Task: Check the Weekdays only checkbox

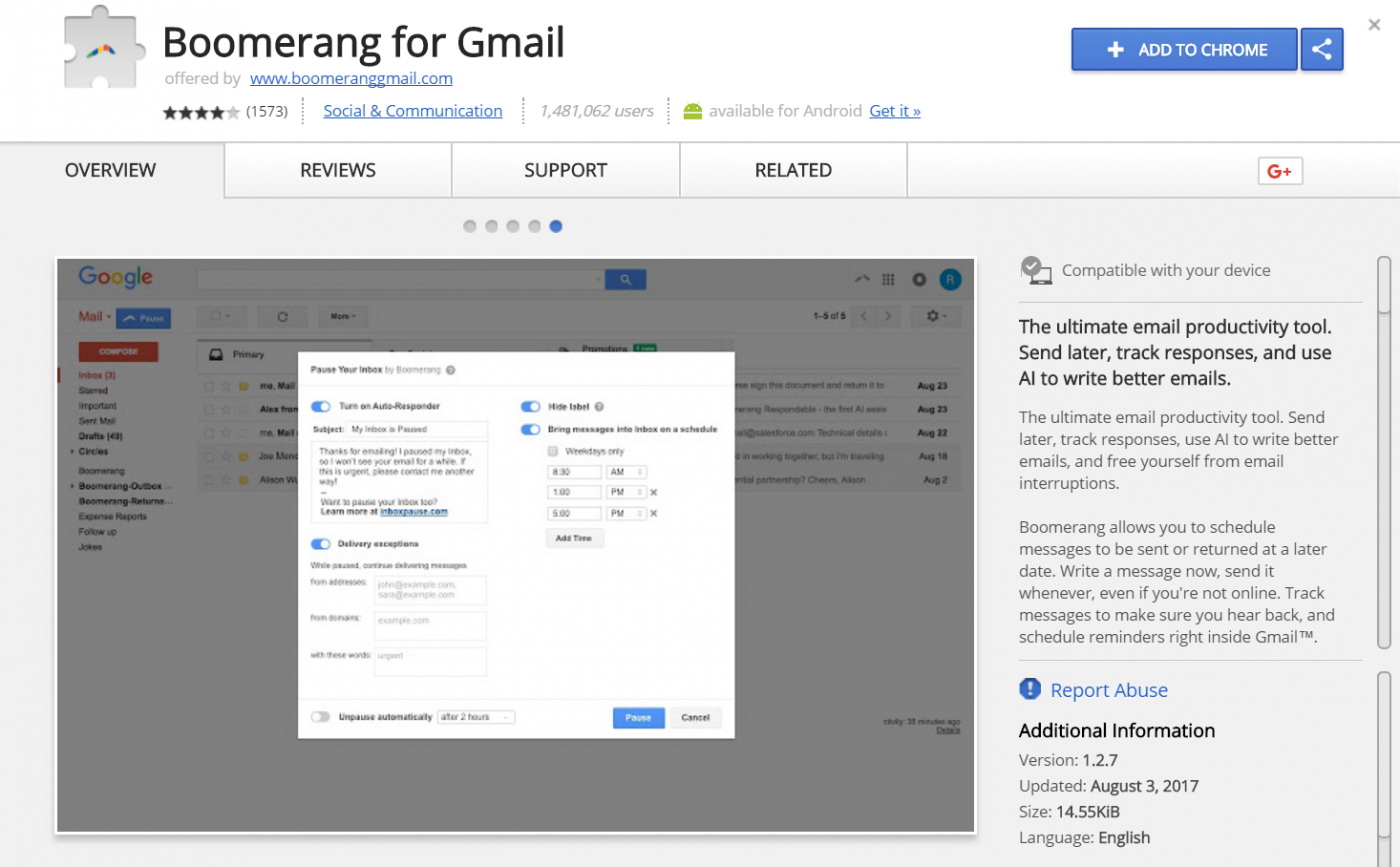Action: 553,451
